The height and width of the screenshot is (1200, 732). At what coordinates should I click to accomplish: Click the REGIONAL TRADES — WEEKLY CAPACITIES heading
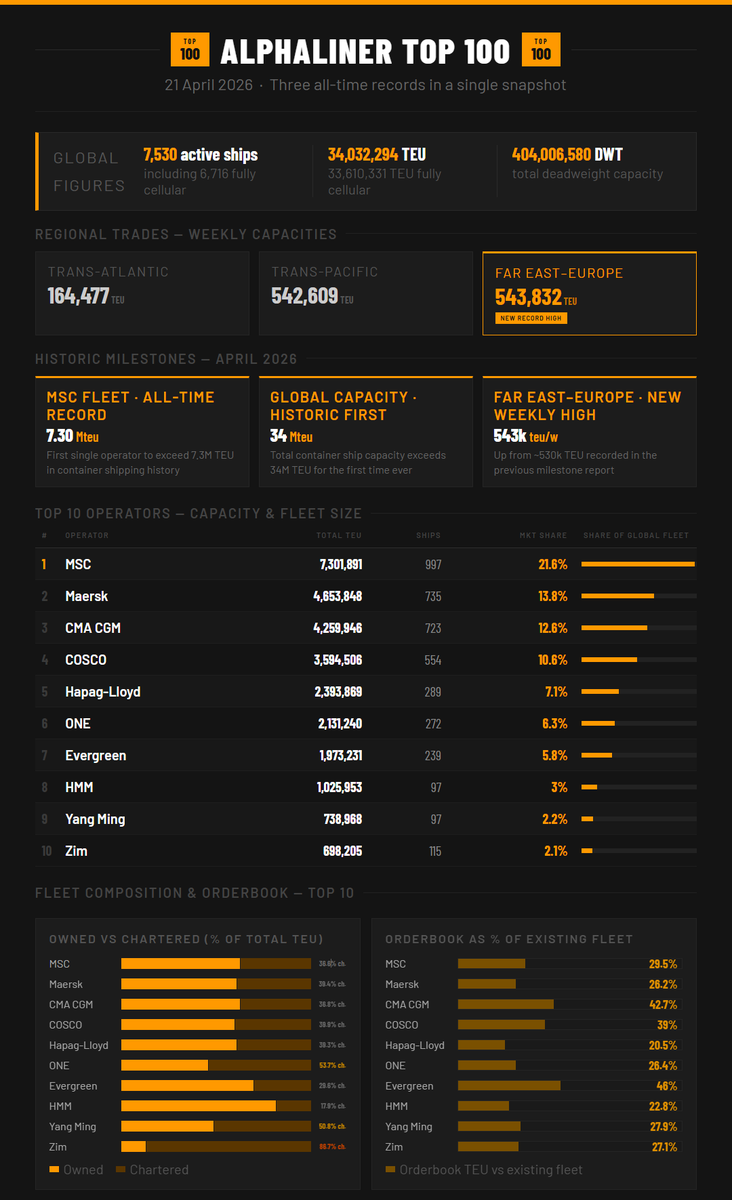186,235
